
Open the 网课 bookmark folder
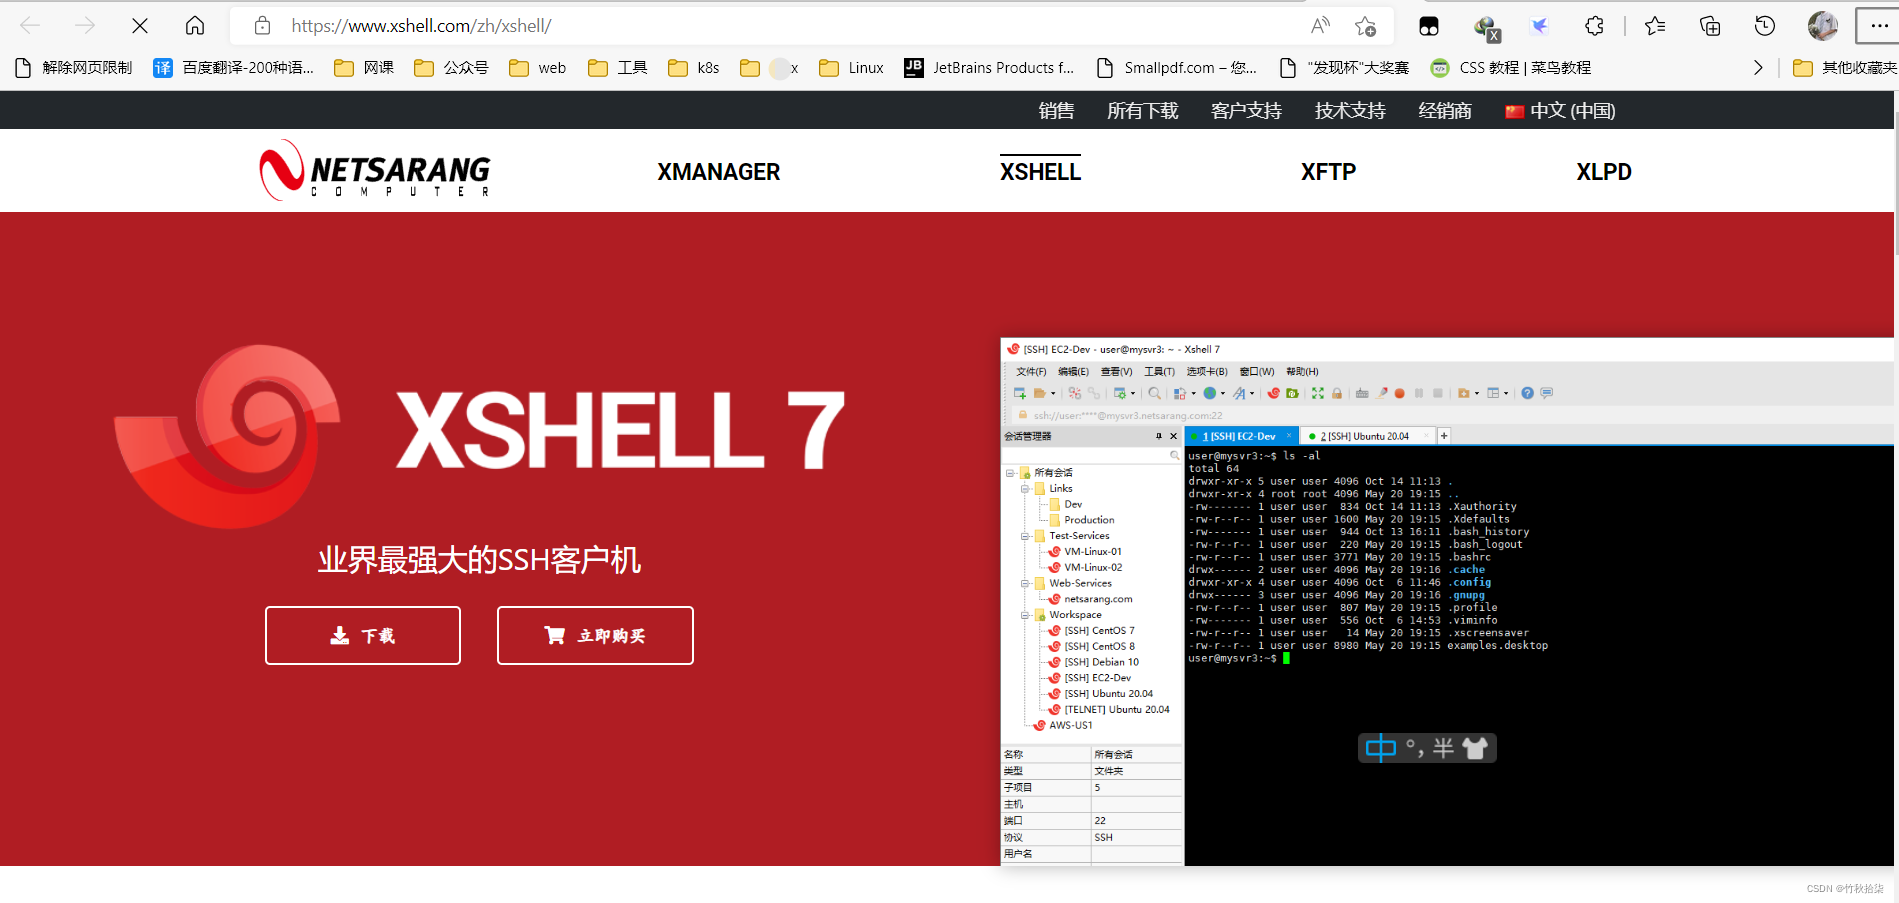pyautogui.click(x=364, y=68)
